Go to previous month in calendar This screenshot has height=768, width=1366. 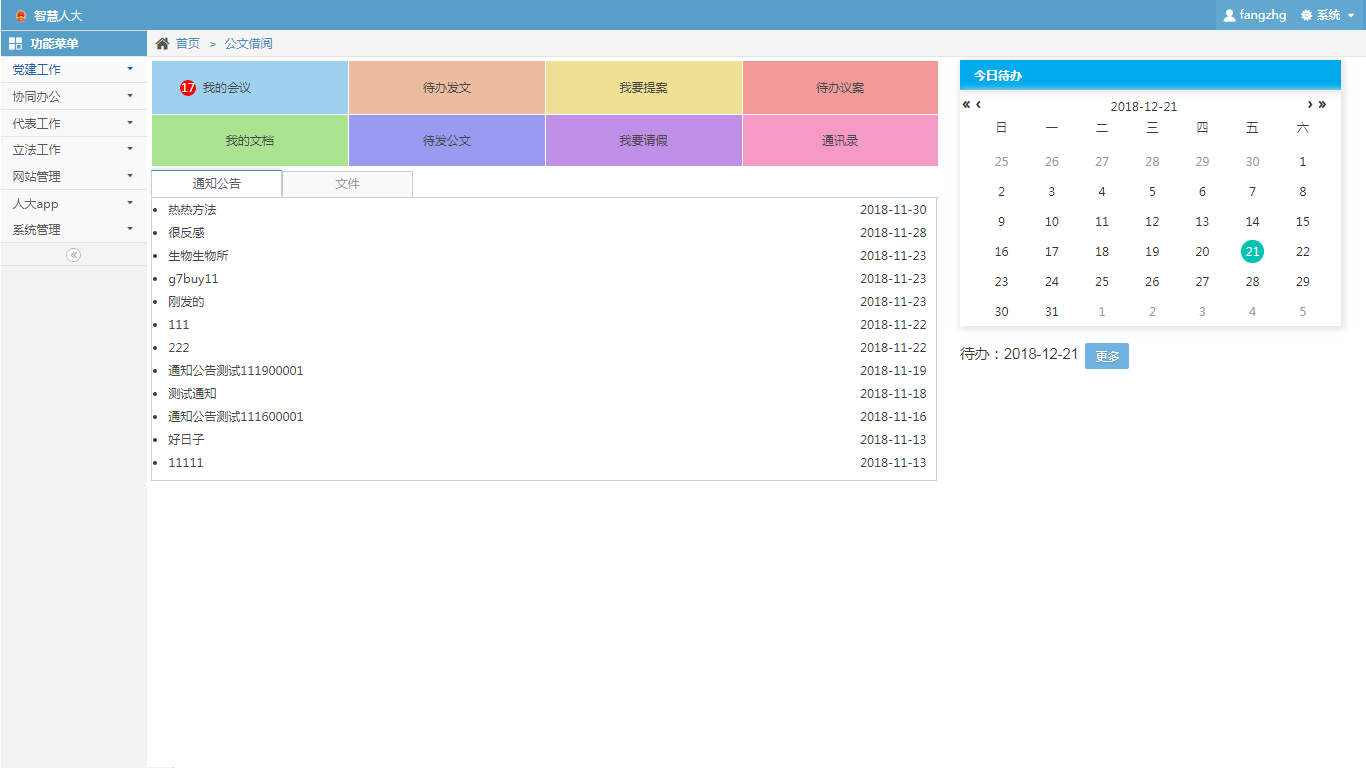978,105
